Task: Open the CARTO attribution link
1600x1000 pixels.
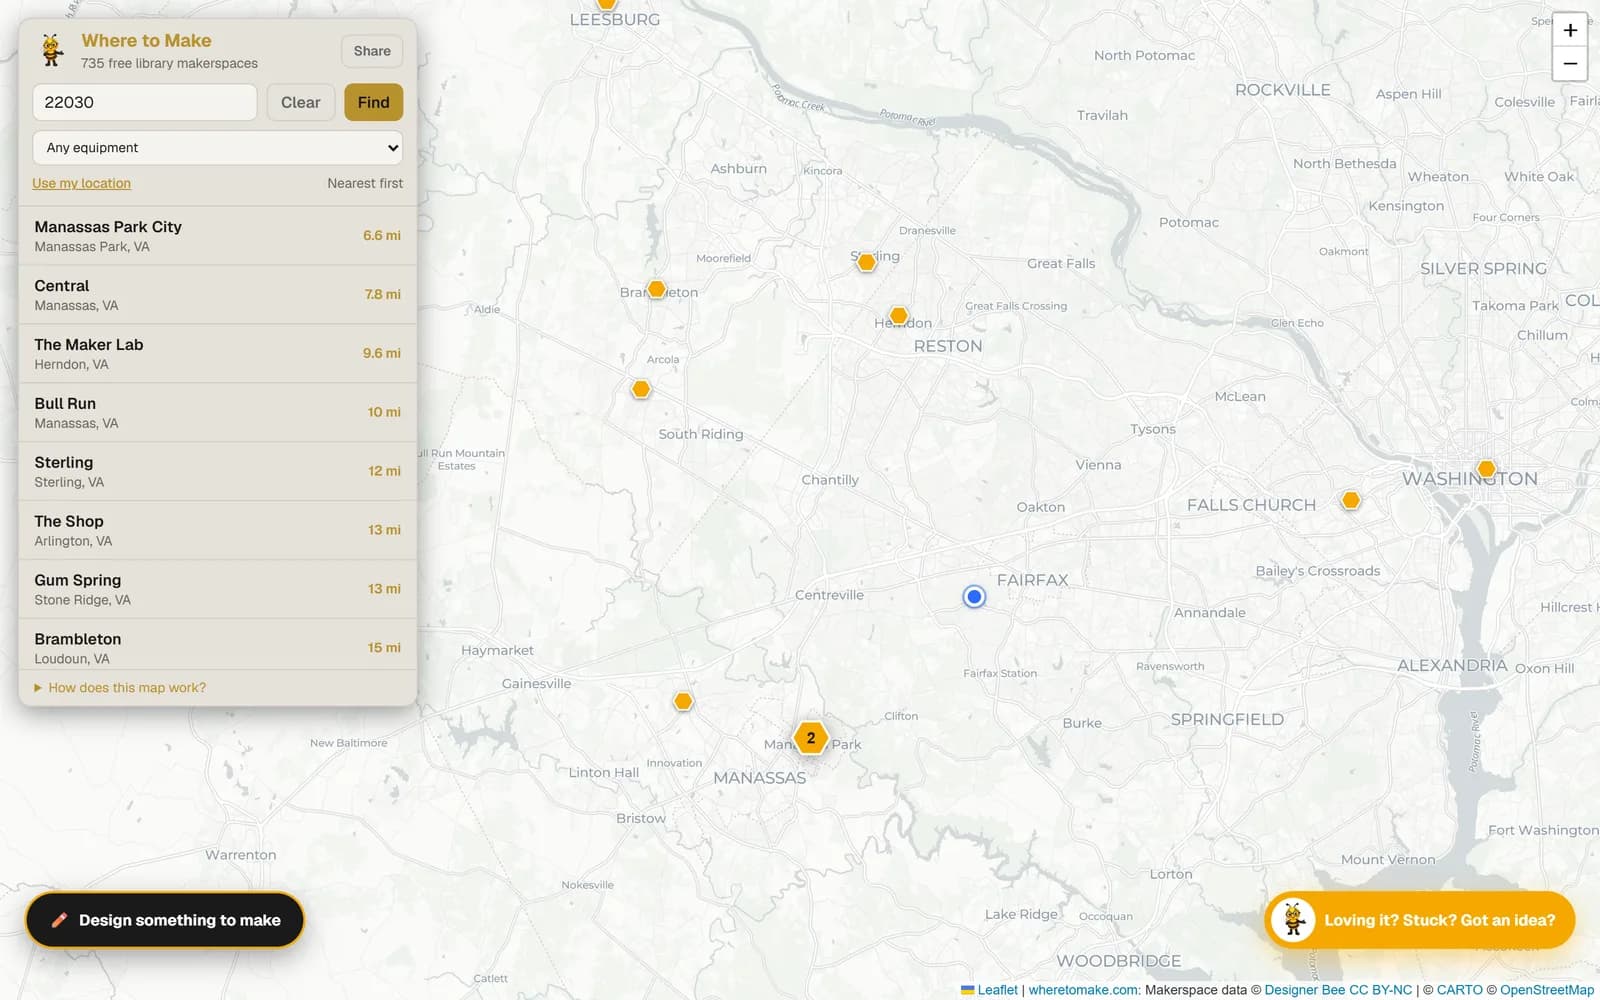Action: (1460, 990)
